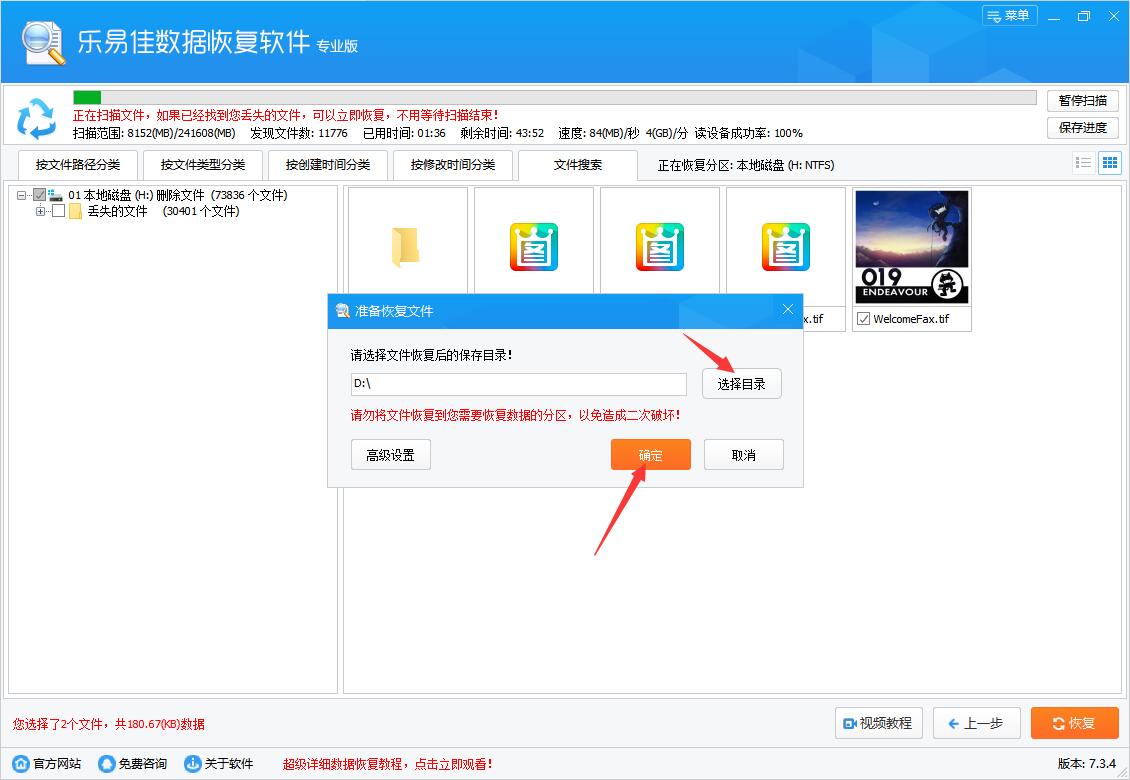This screenshot has width=1130, height=780.
Task: Select the 文件搜索 tab
Action: pos(578,164)
